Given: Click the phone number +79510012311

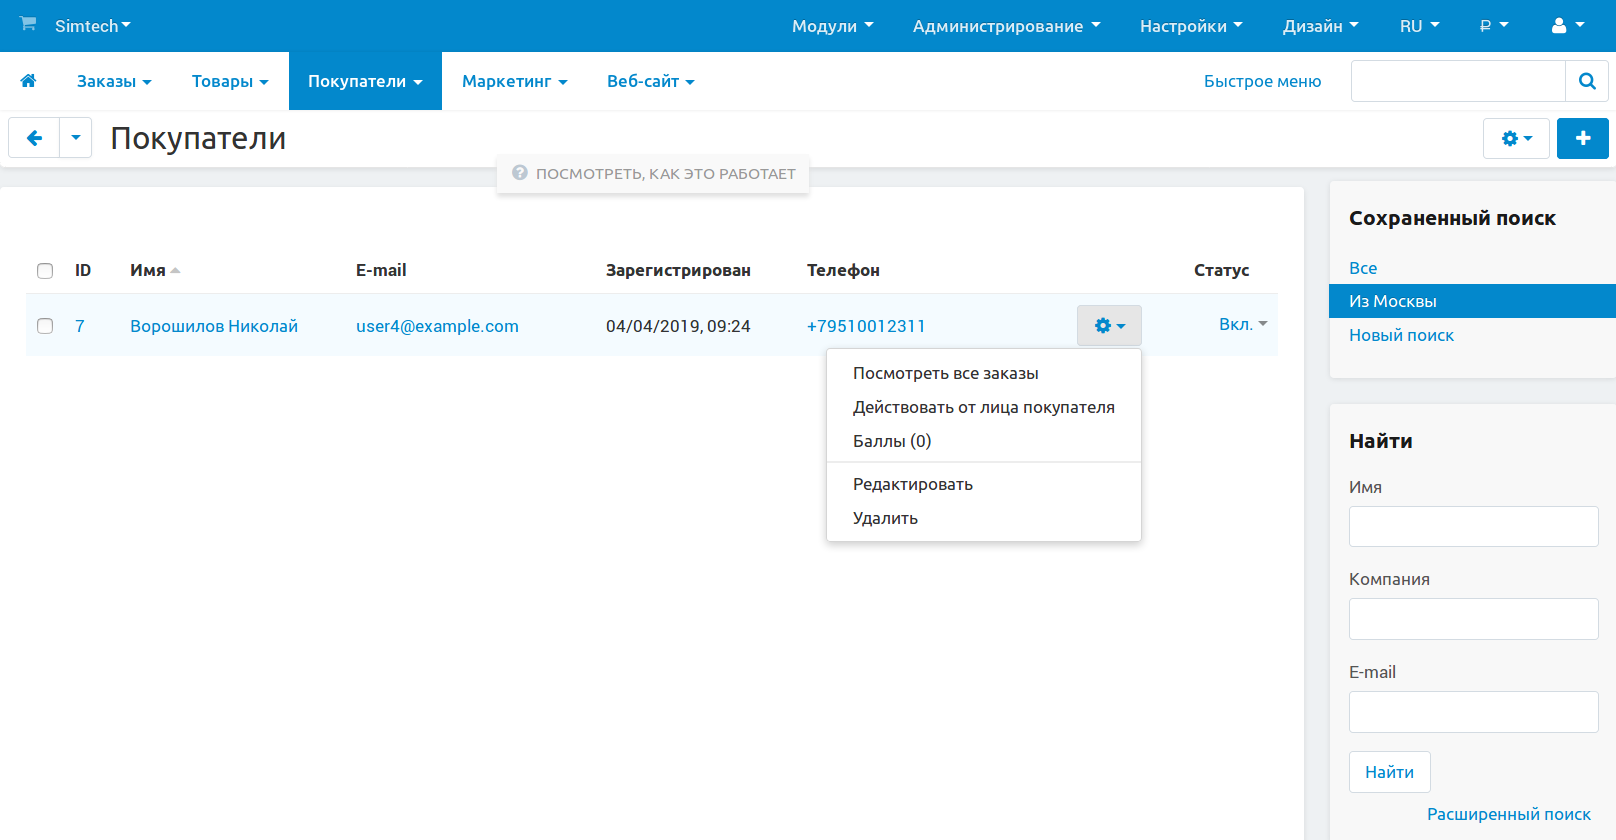Looking at the screenshot, I should pos(866,326).
